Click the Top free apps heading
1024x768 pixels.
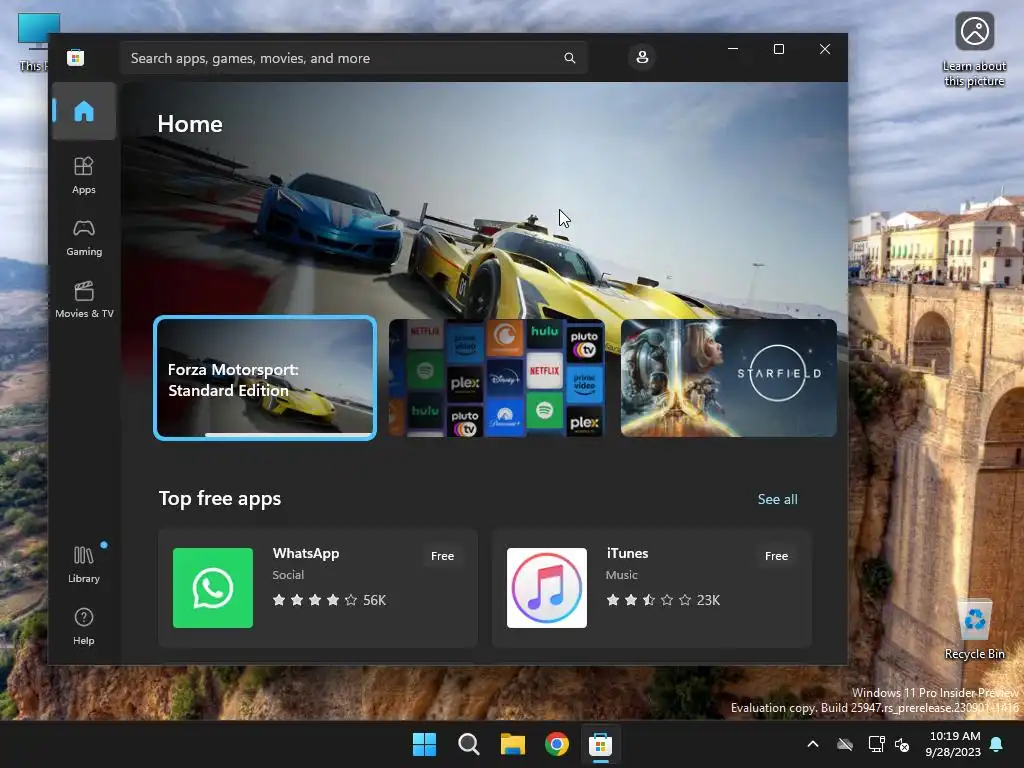(219, 498)
